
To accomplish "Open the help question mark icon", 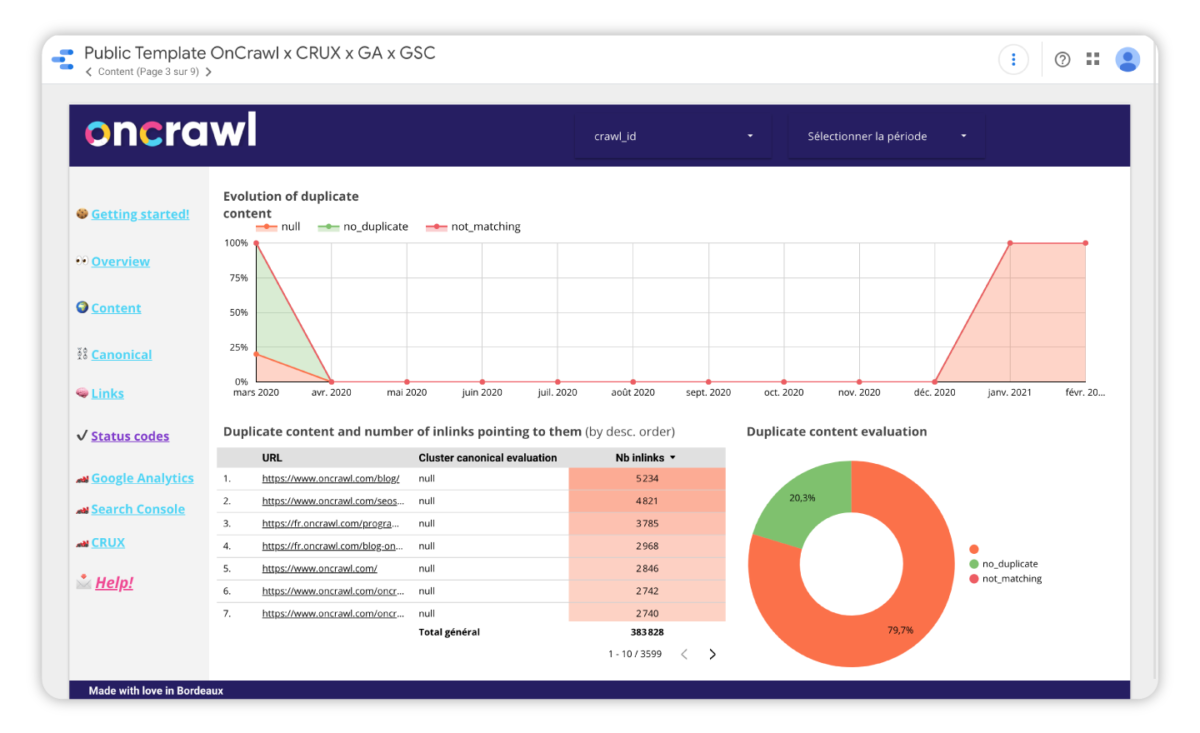I will (x=1063, y=60).
